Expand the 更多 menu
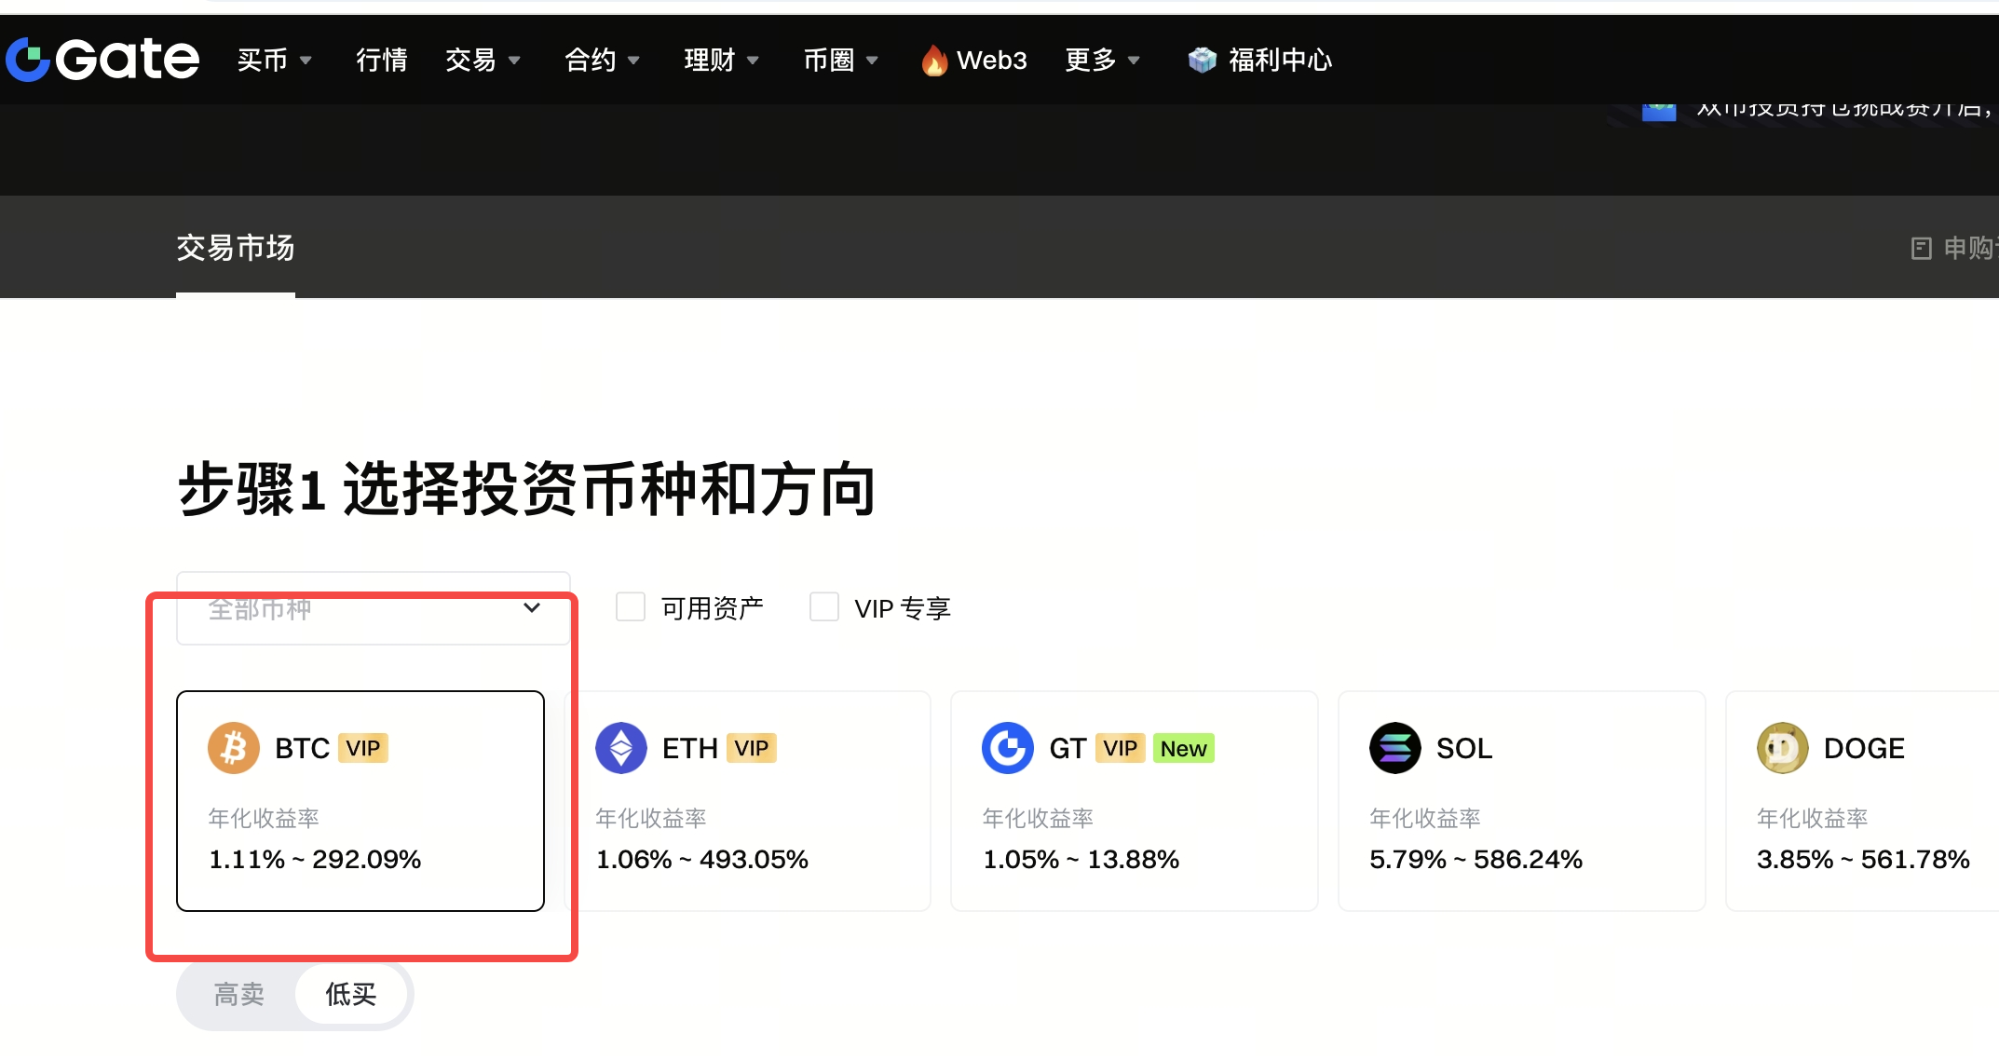The height and width of the screenshot is (1057, 1999). click(x=1103, y=60)
